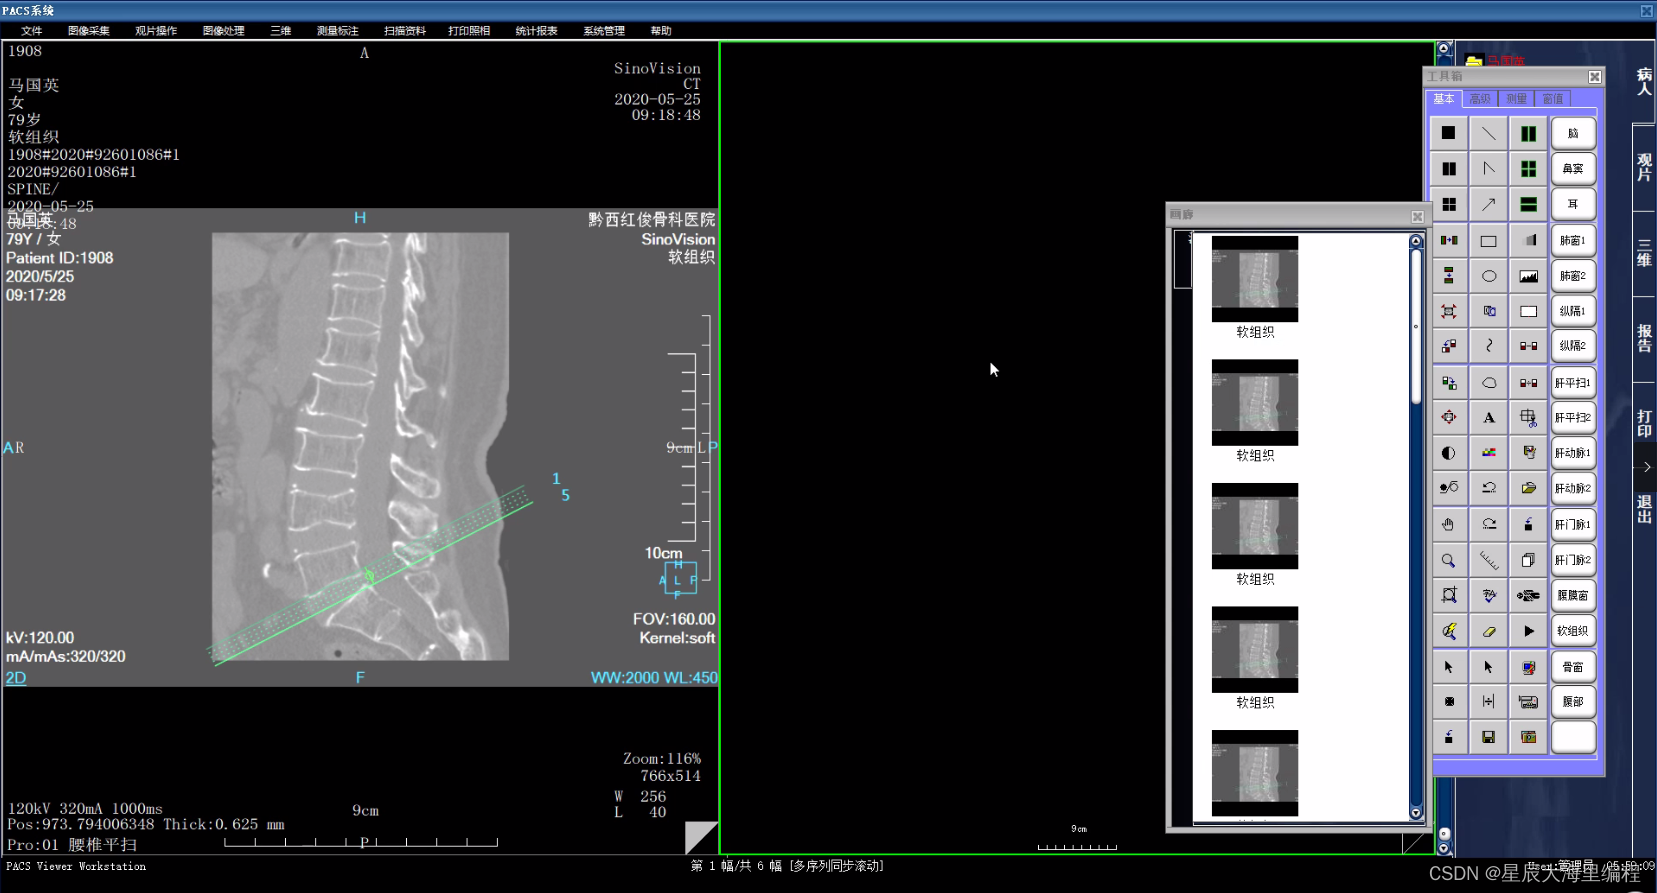This screenshot has width=1657, height=893.
Task: Close the 工具箱 toolbox panel
Action: [1594, 77]
